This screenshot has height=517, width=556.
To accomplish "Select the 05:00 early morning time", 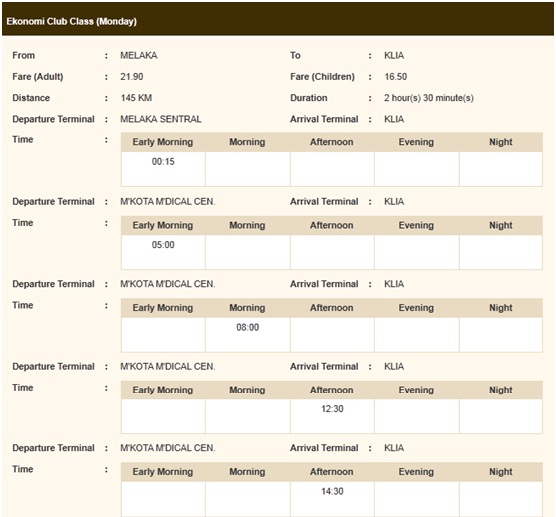I will pyautogui.click(x=163, y=245).
